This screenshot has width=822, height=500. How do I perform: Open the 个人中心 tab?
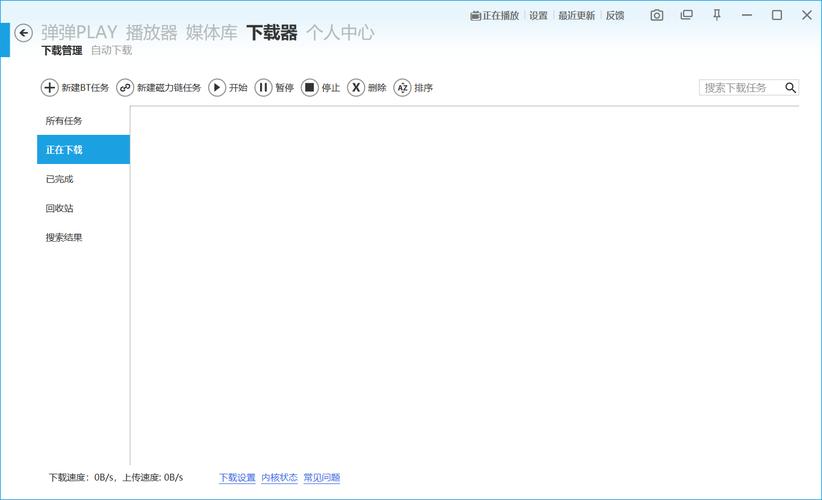(340, 32)
